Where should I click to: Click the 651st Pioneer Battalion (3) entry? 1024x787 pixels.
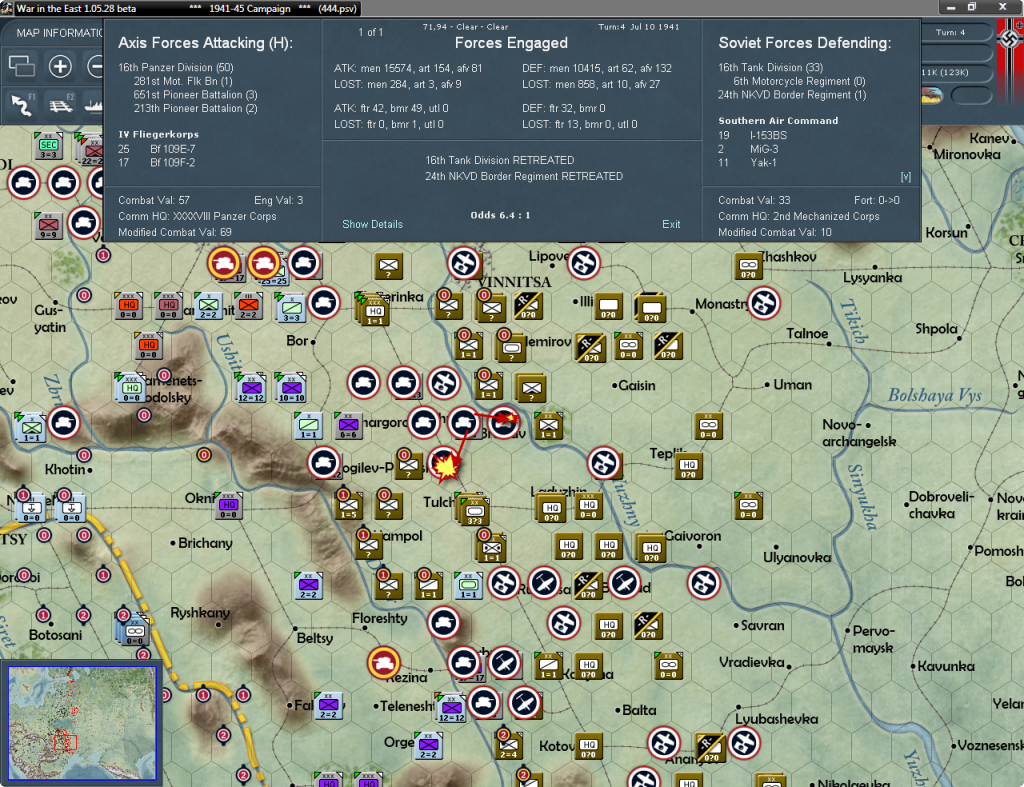(x=195, y=95)
